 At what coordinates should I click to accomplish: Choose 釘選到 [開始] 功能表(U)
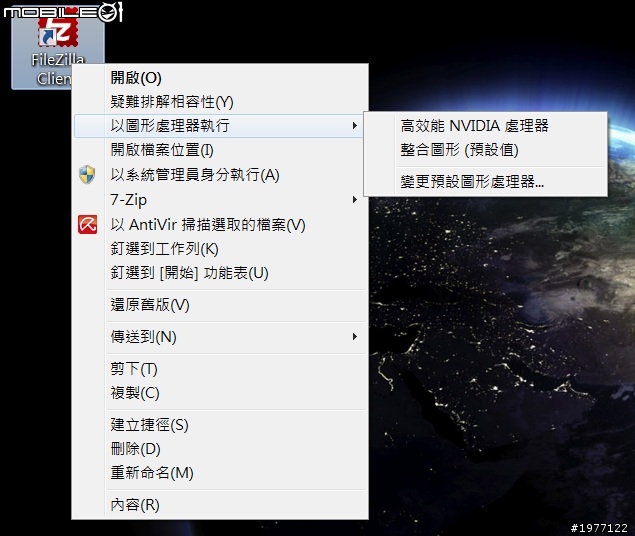pyautogui.click(x=220, y=273)
